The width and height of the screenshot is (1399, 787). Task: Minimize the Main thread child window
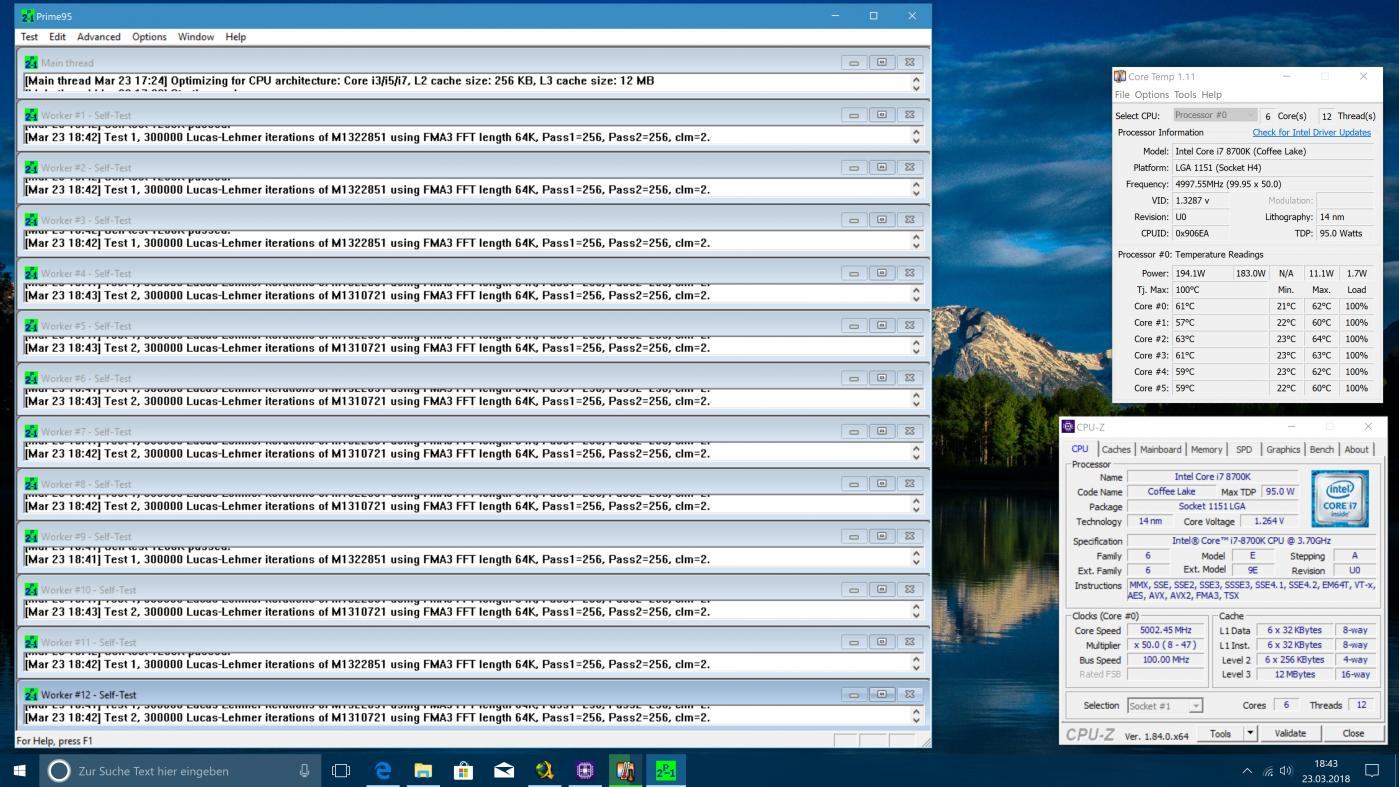coord(854,62)
